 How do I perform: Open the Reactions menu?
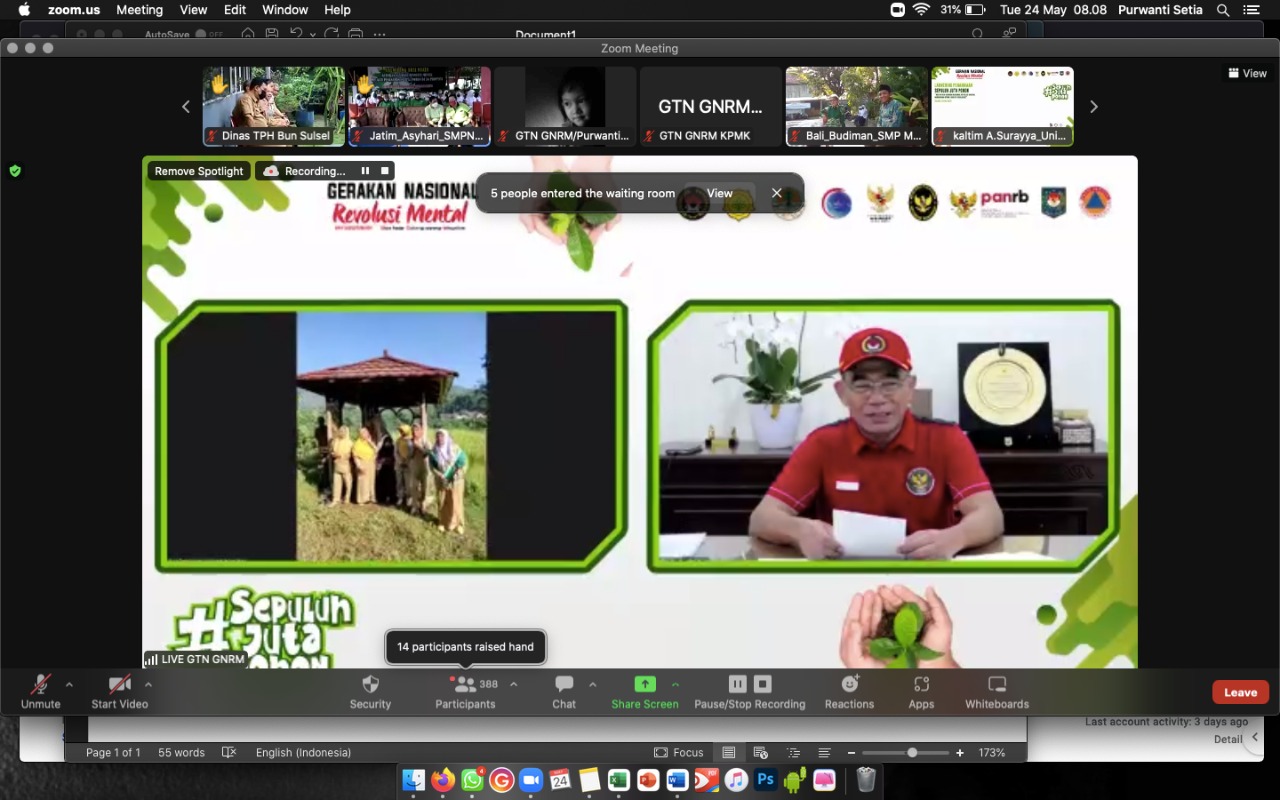click(849, 685)
